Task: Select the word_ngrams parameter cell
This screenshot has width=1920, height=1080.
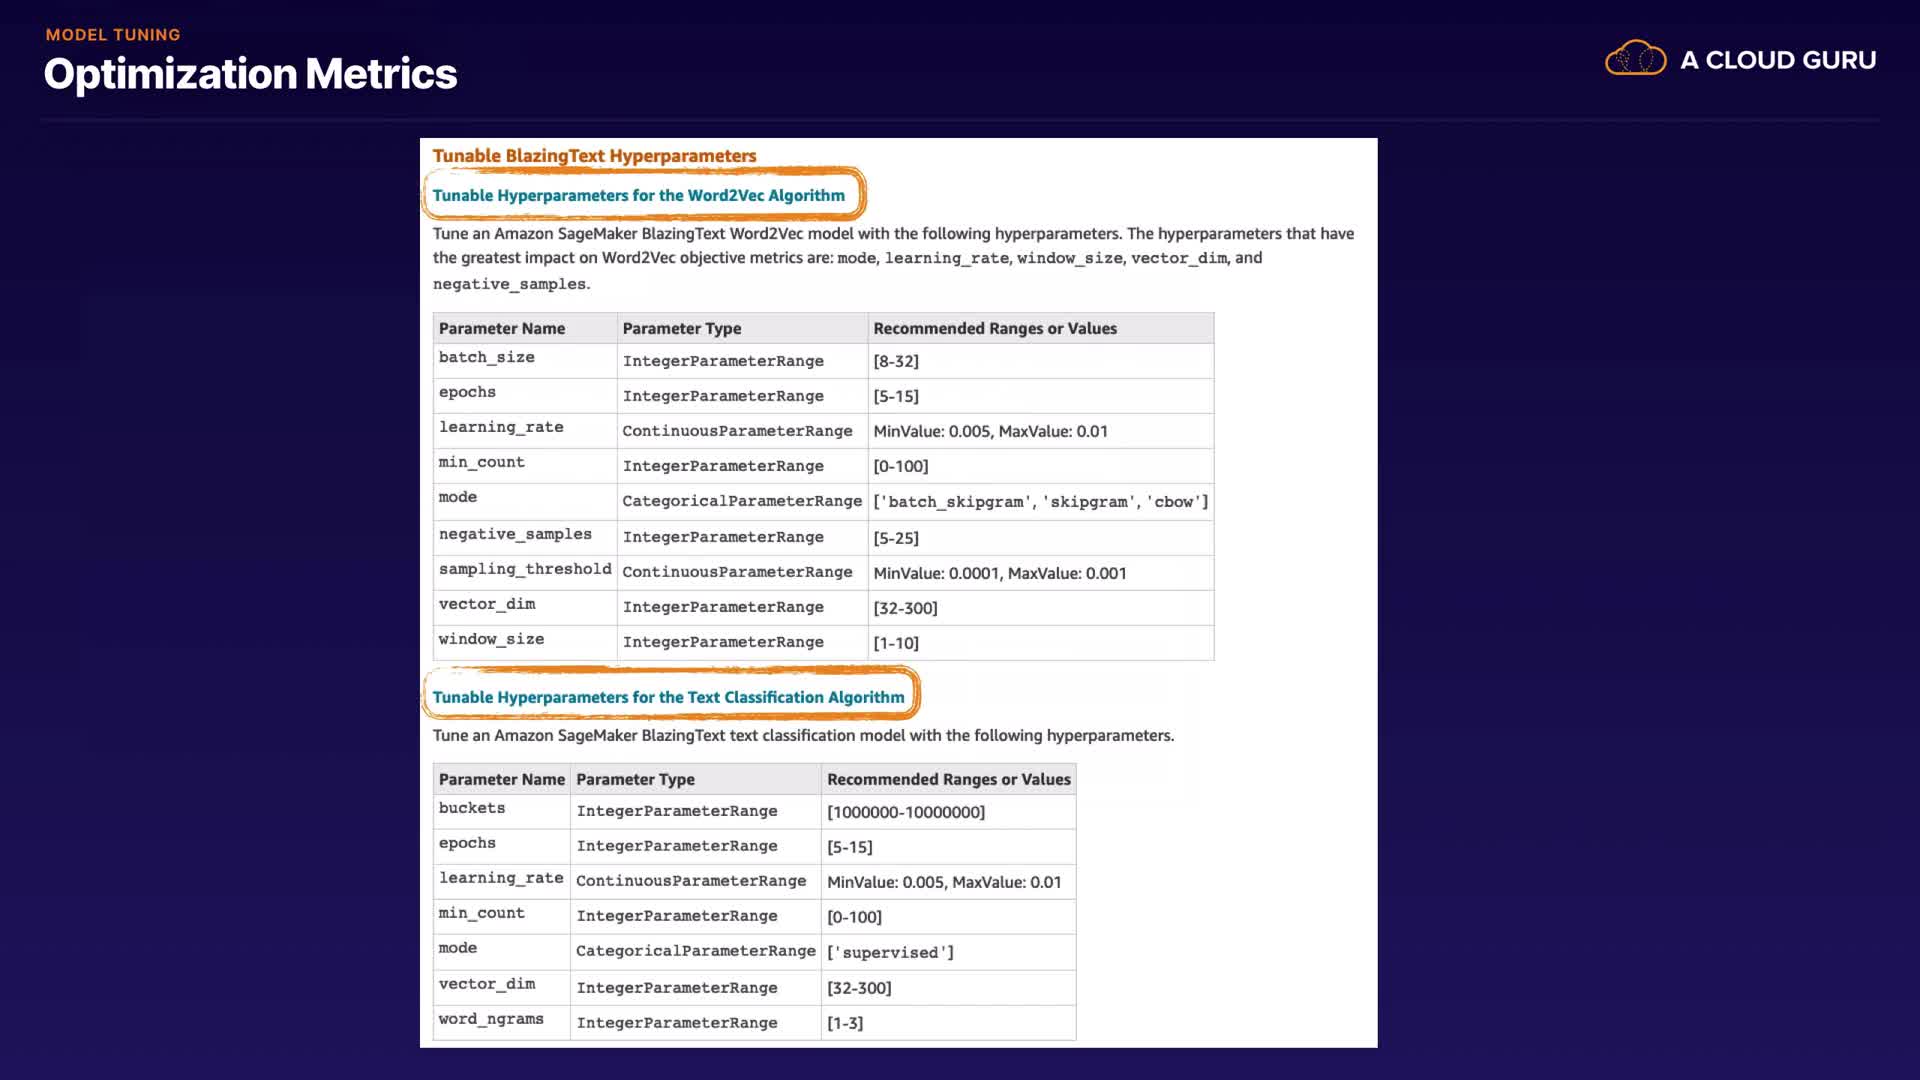Action: (490, 1019)
